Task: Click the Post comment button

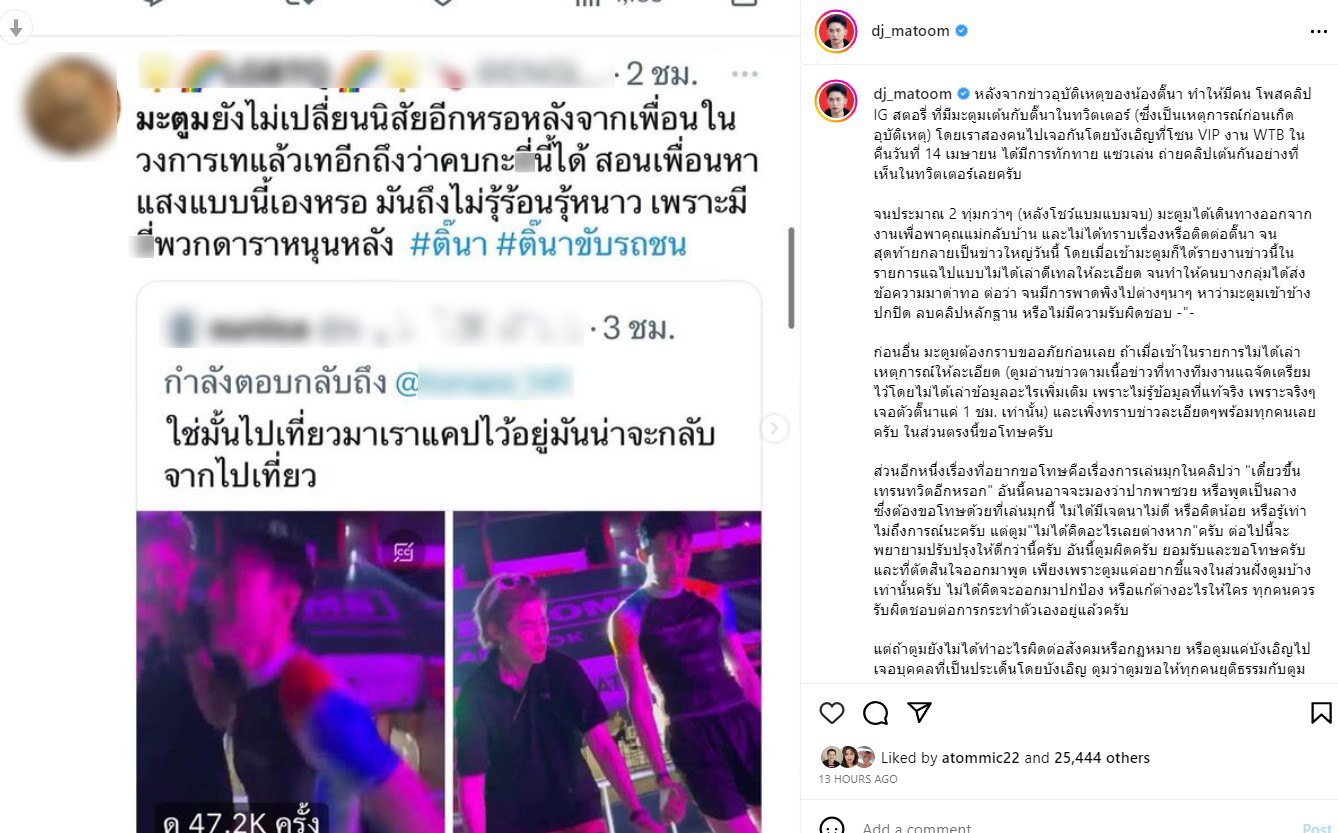Action: click(x=1317, y=827)
